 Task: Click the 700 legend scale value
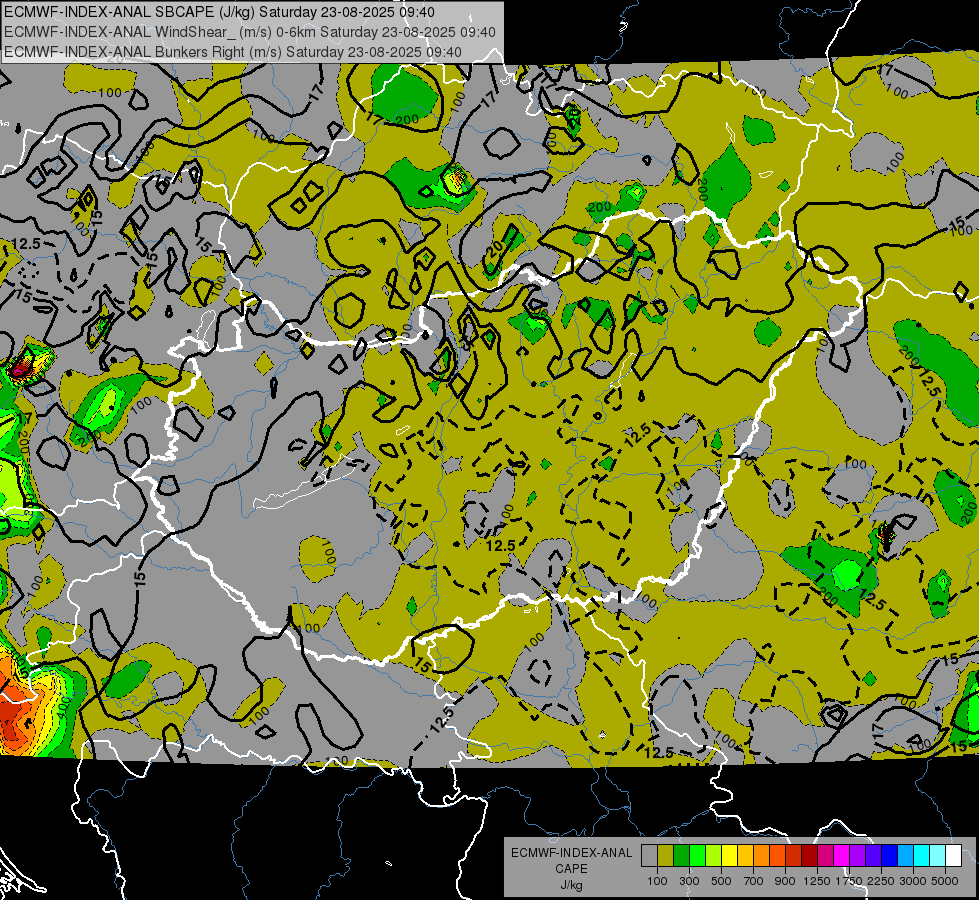coord(754,881)
